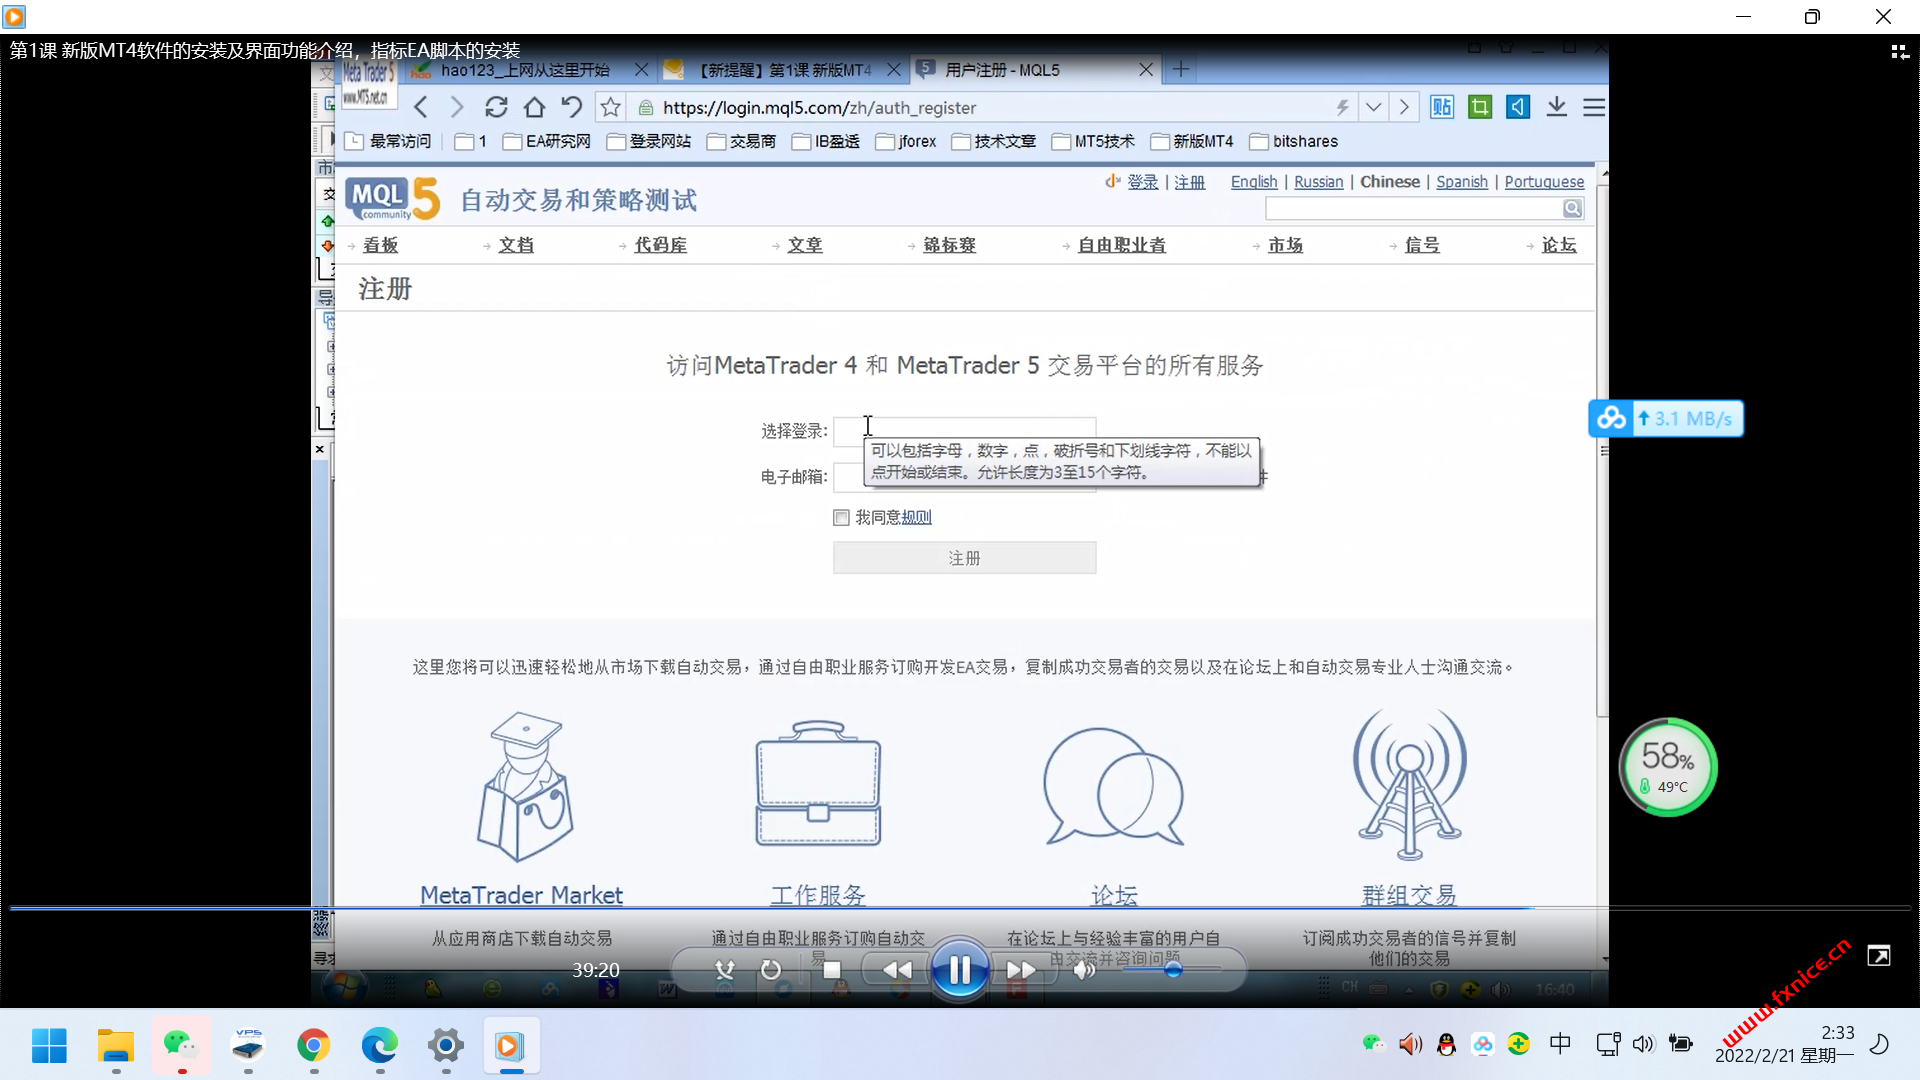Switch language to Spanish
1920x1080 pixels.
tap(1462, 182)
